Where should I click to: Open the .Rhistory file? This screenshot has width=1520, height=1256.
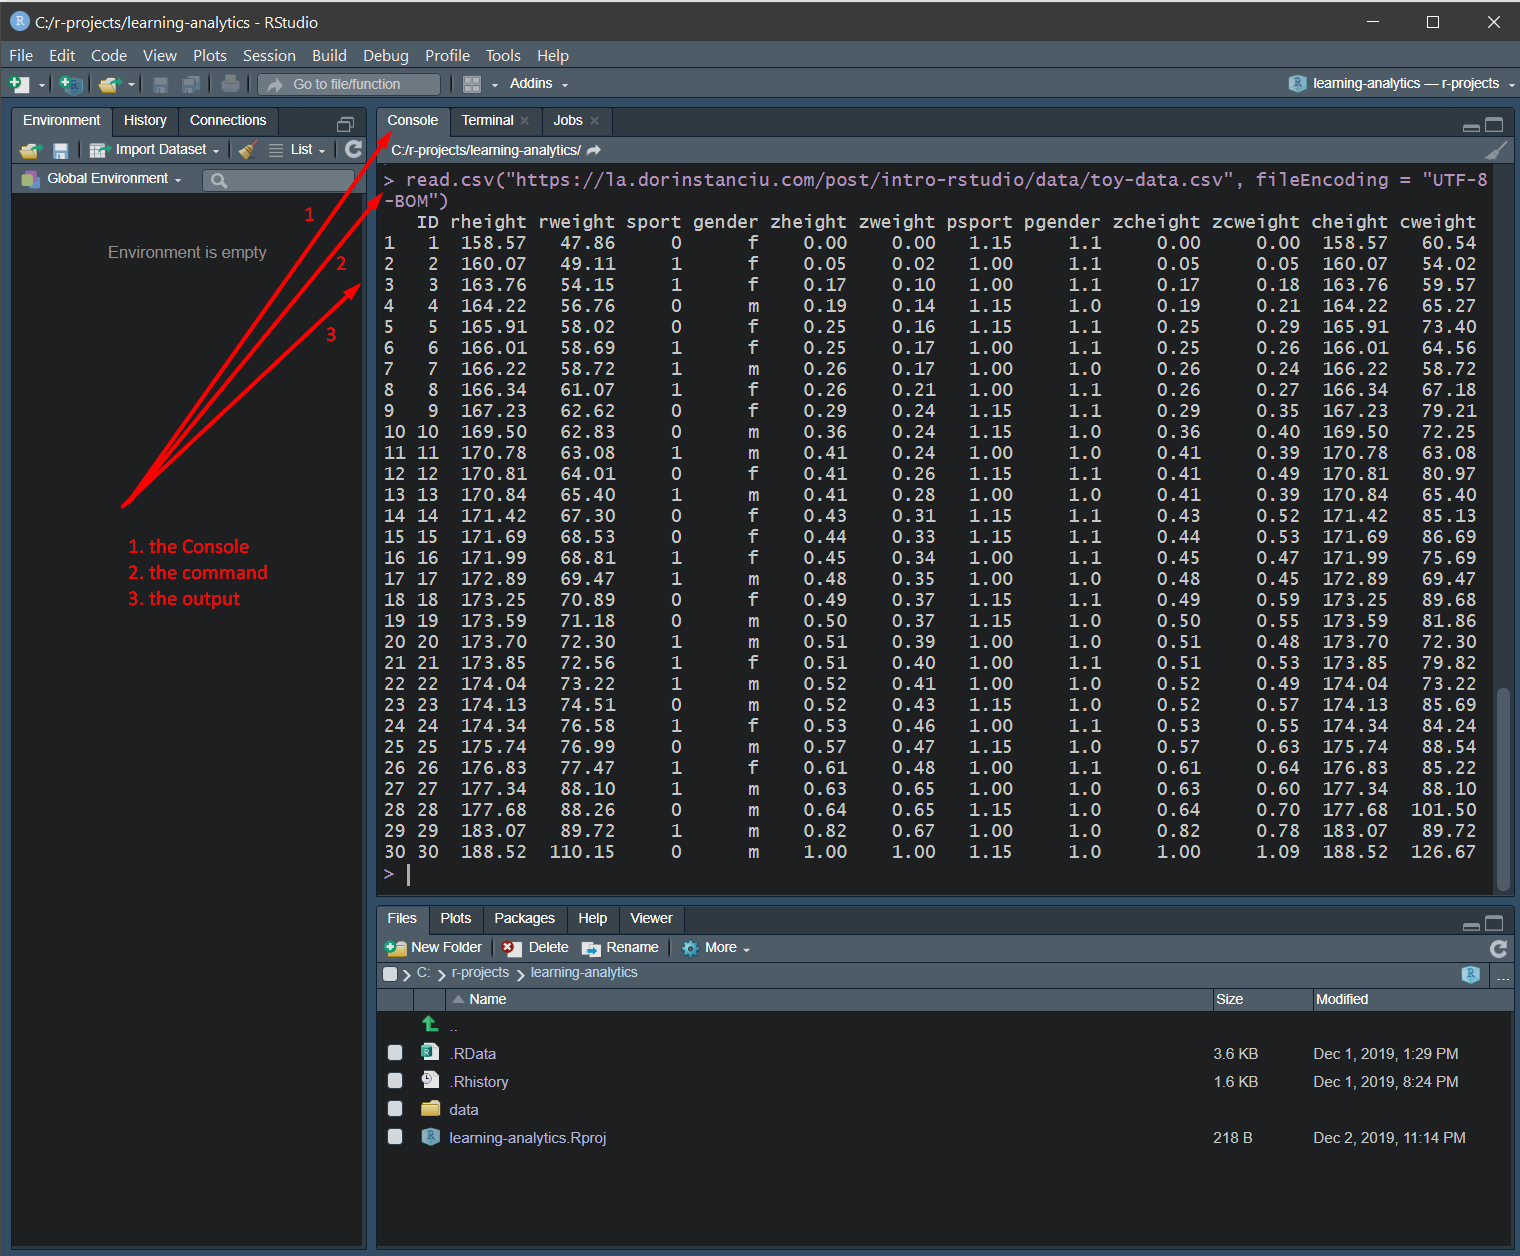(x=479, y=1082)
